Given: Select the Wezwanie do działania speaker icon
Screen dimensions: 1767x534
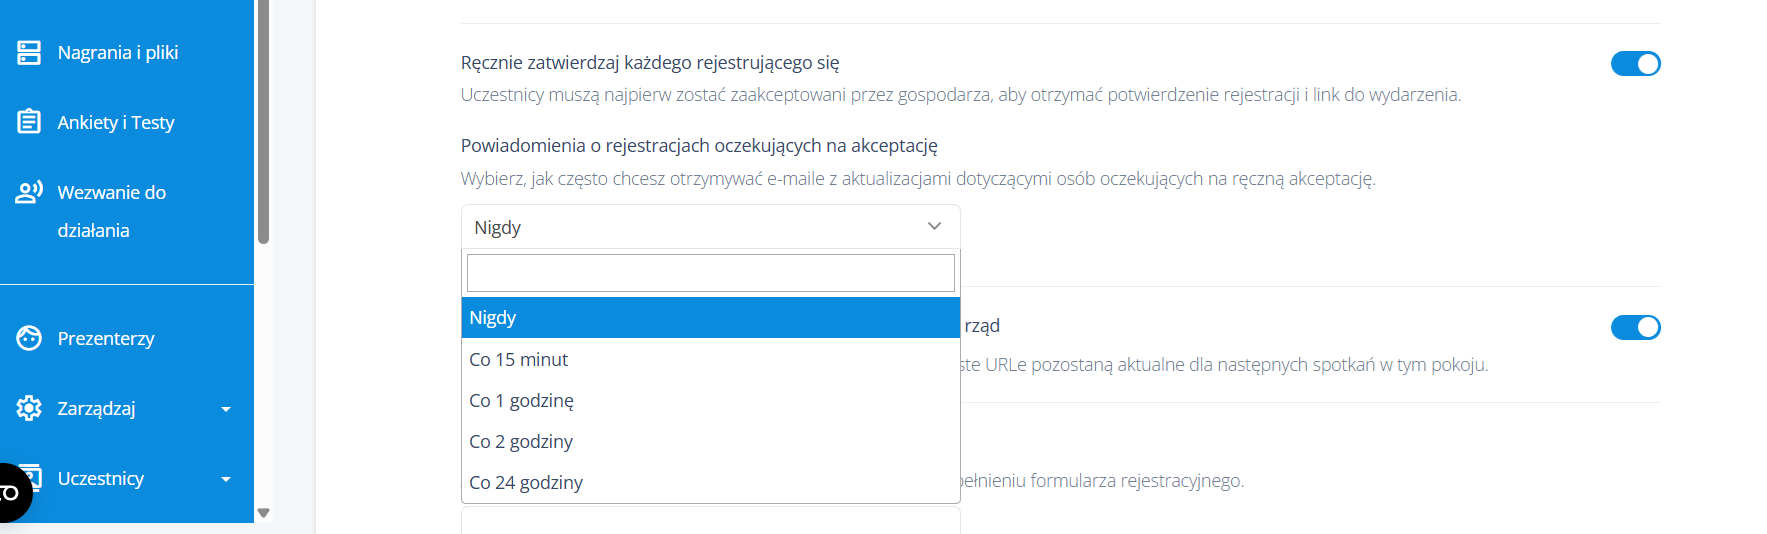Looking at the screenshot, I should tap(29, 192).
